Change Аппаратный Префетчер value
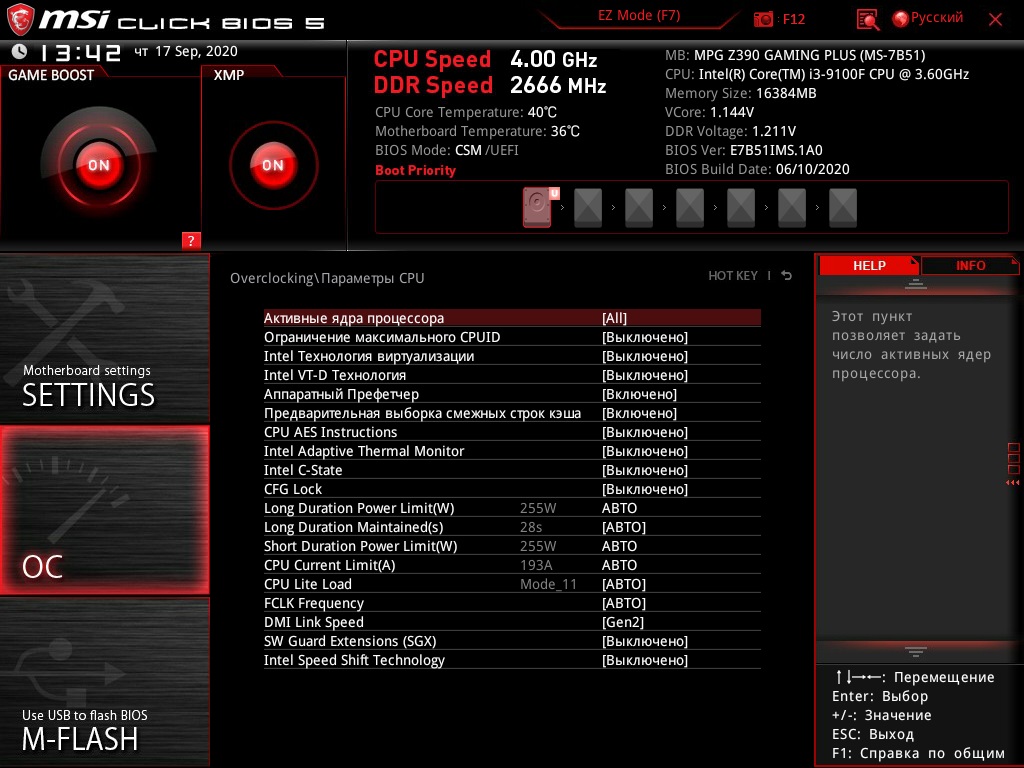The height and width of the screenshot is (768, 1024). point(512,394)
